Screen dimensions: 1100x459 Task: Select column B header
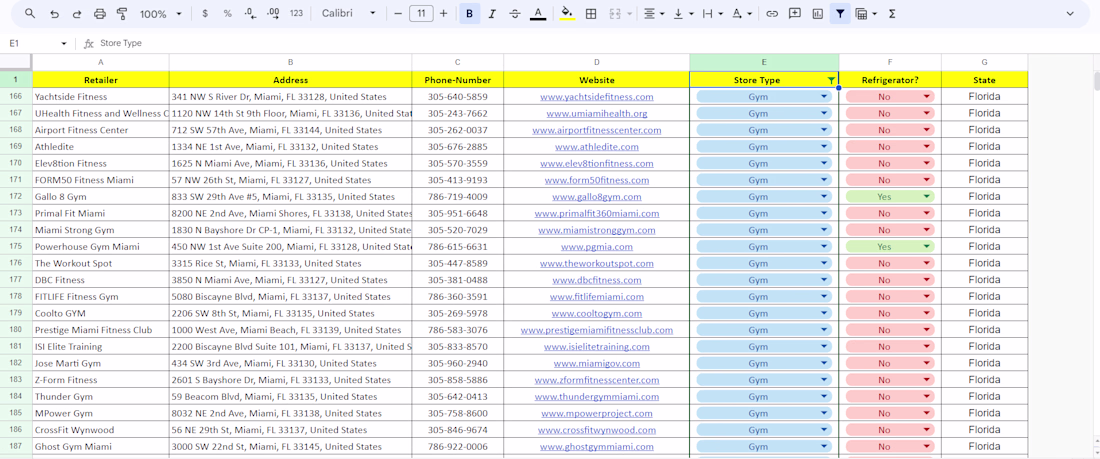(290, 62)
